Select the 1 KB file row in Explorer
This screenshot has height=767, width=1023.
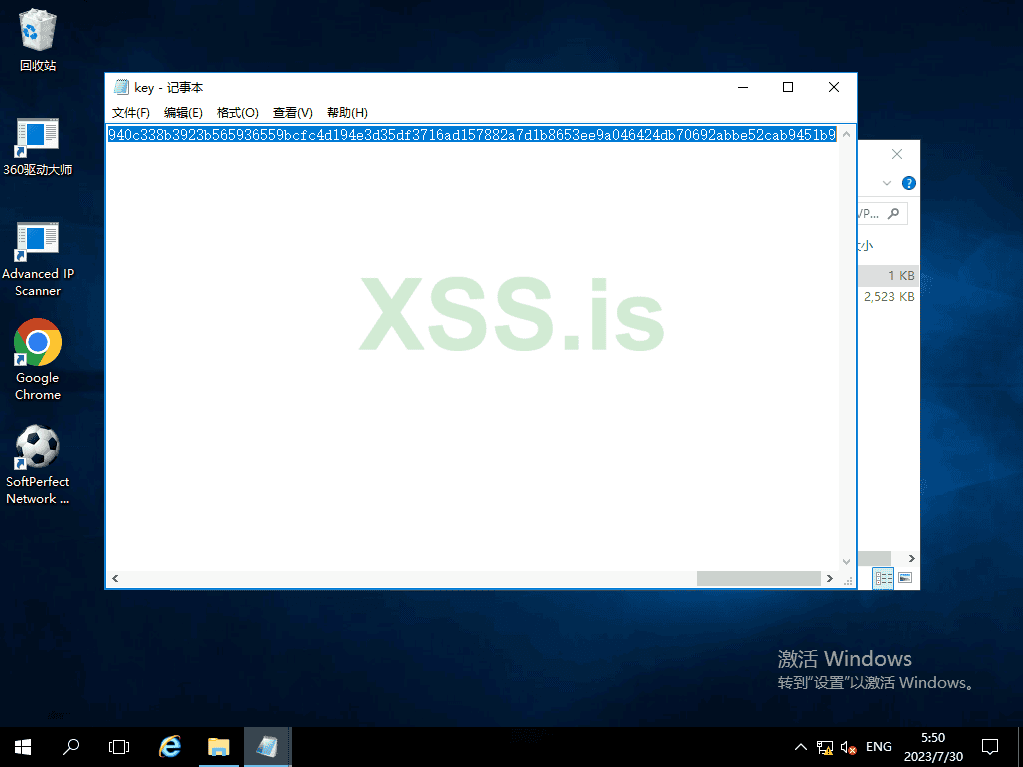[889, 275]
